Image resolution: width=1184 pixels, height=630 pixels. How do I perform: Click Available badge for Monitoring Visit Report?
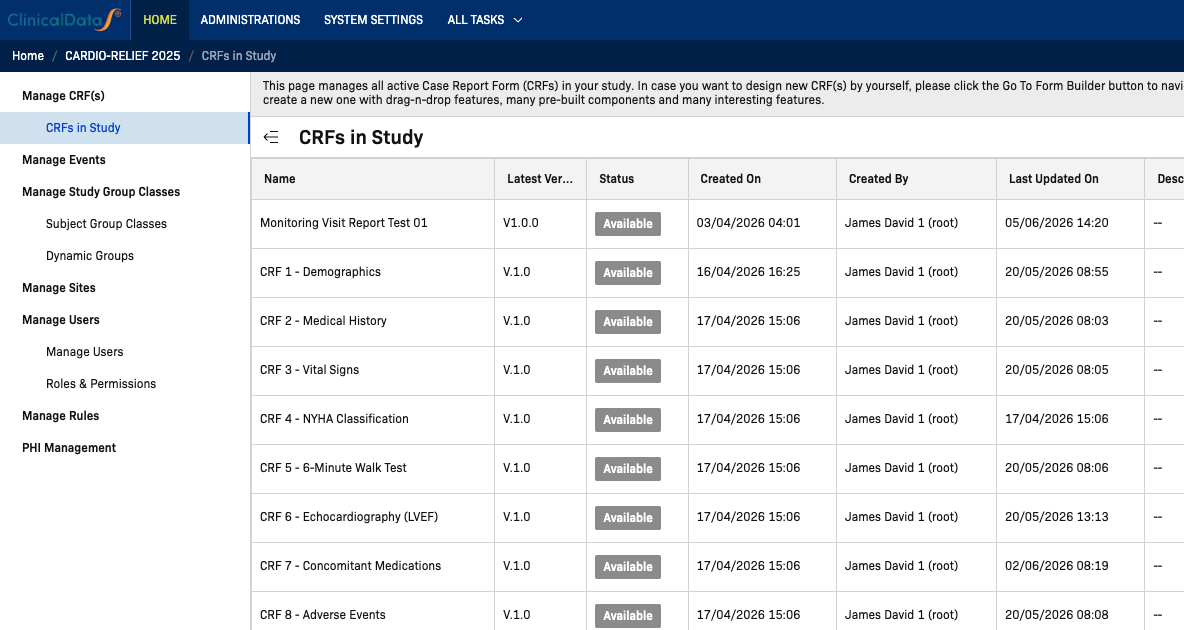click(627, 224)
